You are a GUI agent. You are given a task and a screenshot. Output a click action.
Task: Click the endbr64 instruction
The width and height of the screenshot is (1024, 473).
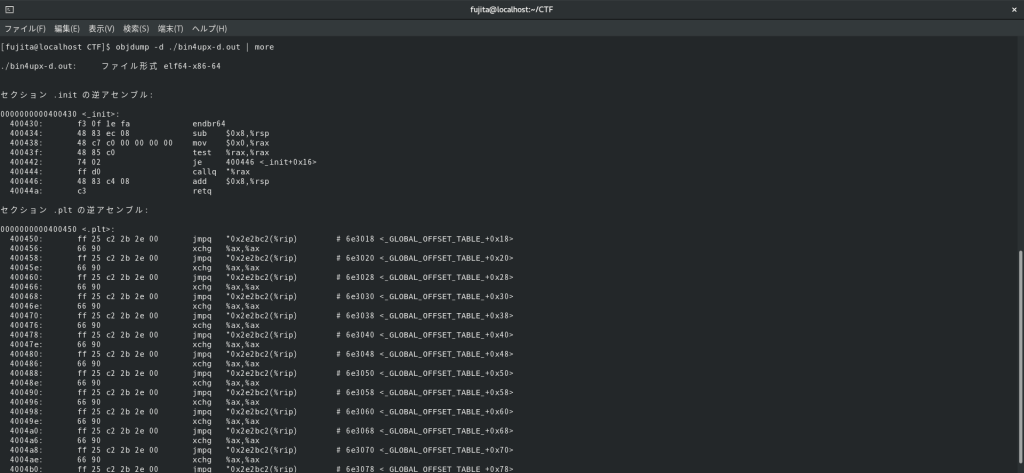tap(209, 124)
